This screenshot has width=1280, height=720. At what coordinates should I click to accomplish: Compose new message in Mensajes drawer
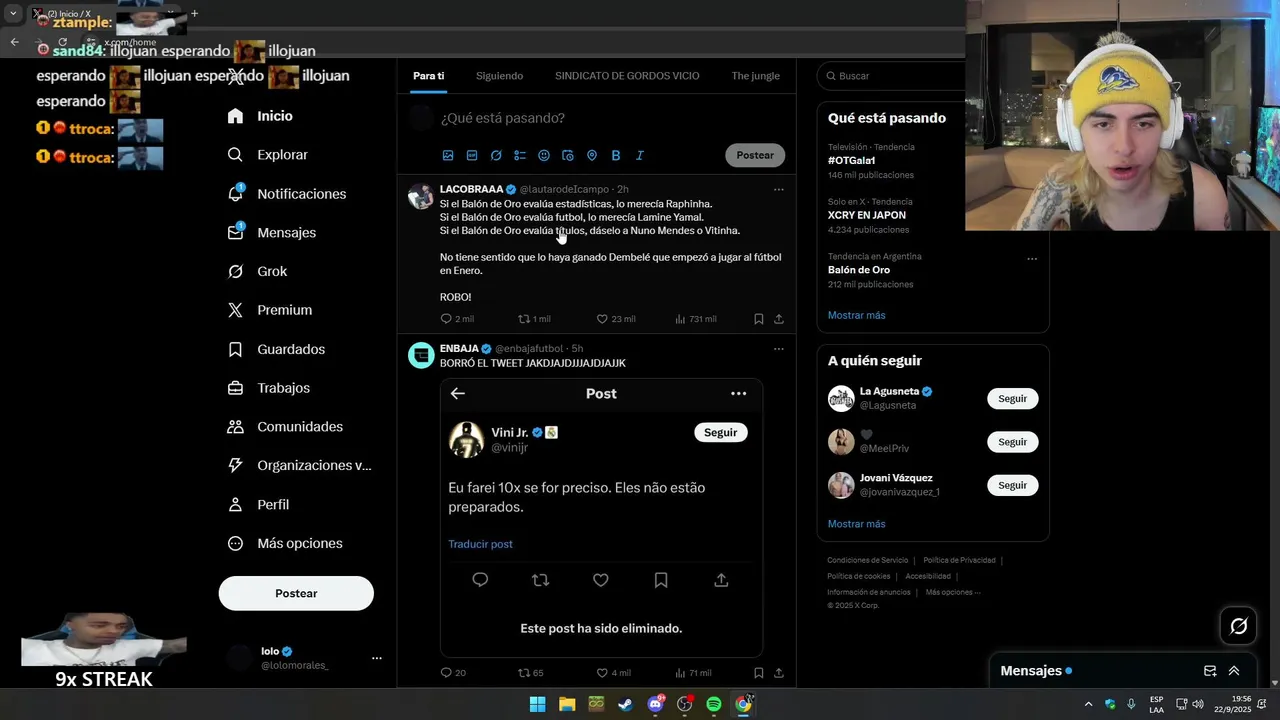pos(1210,671)
